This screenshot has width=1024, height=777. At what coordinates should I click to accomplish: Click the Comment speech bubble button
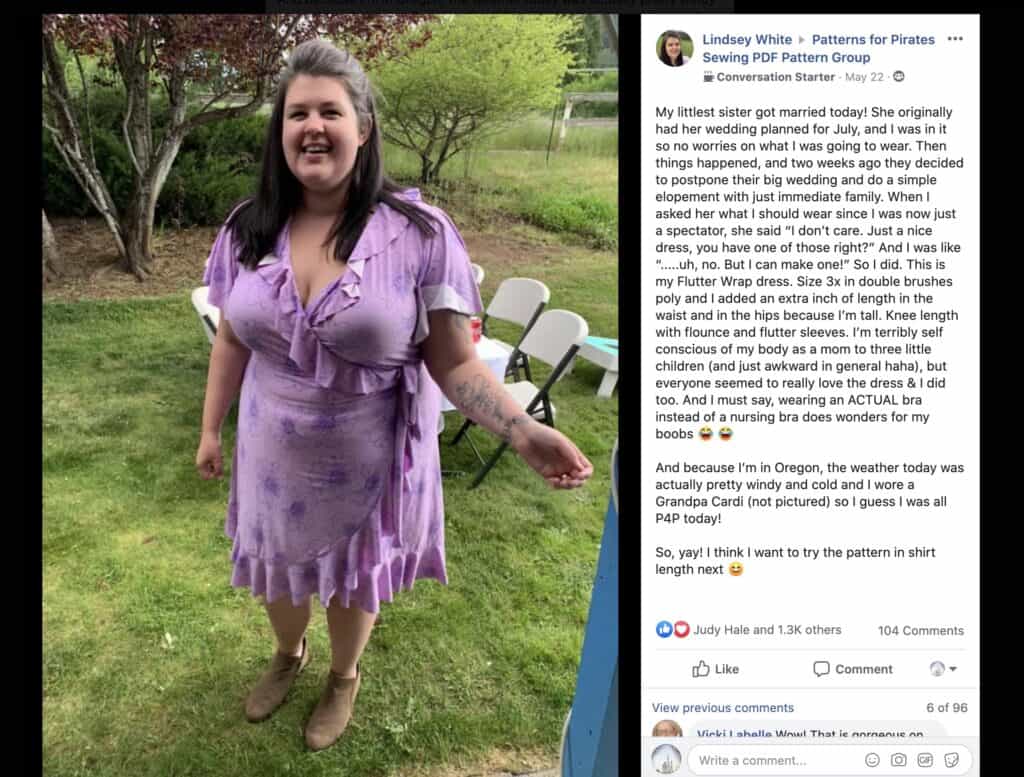(x=852, y=669)
